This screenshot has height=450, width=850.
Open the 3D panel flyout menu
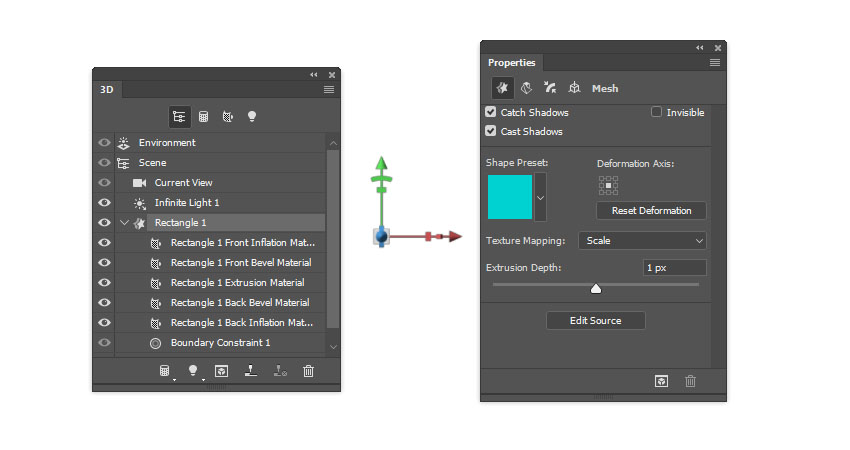(x=329, y=90)
